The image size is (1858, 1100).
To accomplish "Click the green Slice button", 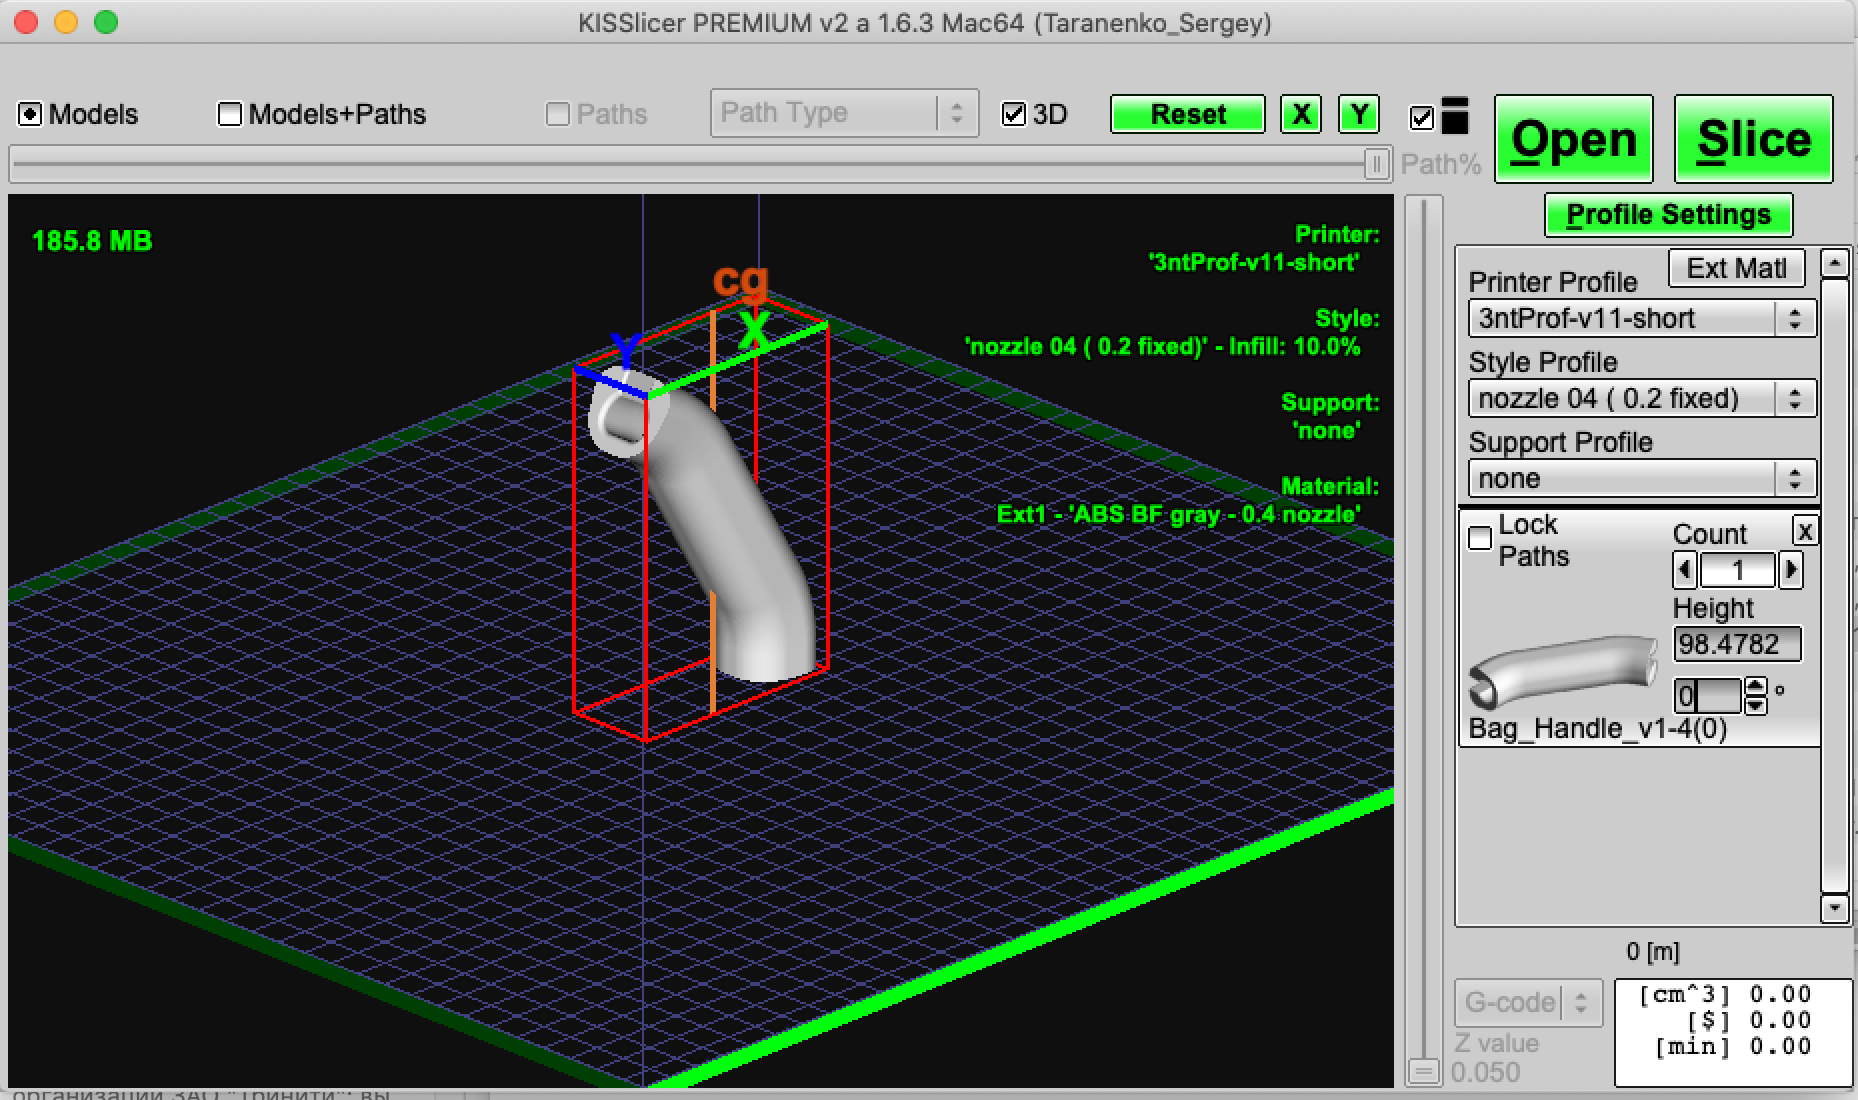I will point(1753,139).
